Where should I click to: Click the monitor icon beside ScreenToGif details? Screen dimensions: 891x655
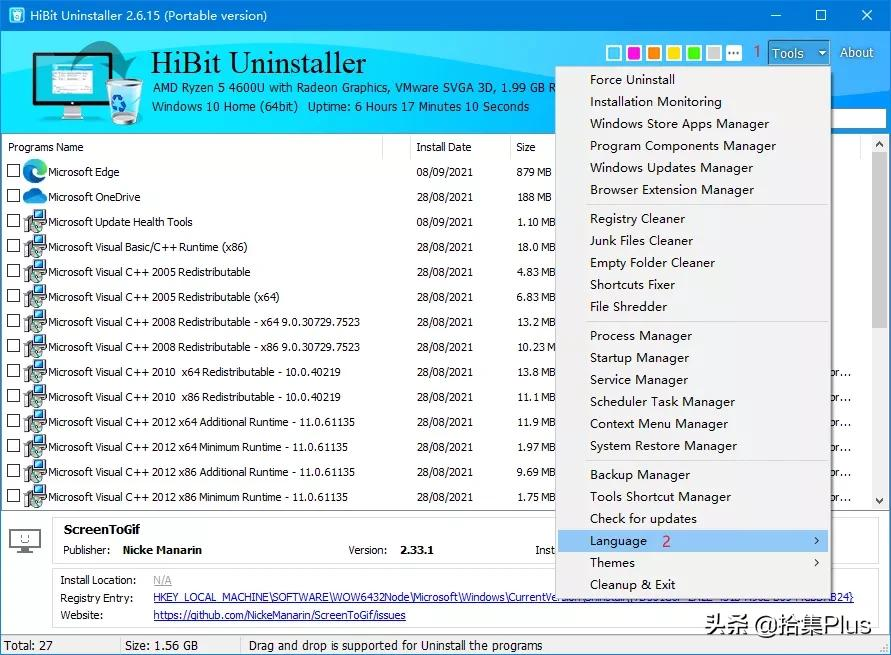click(x=25, y=541)
